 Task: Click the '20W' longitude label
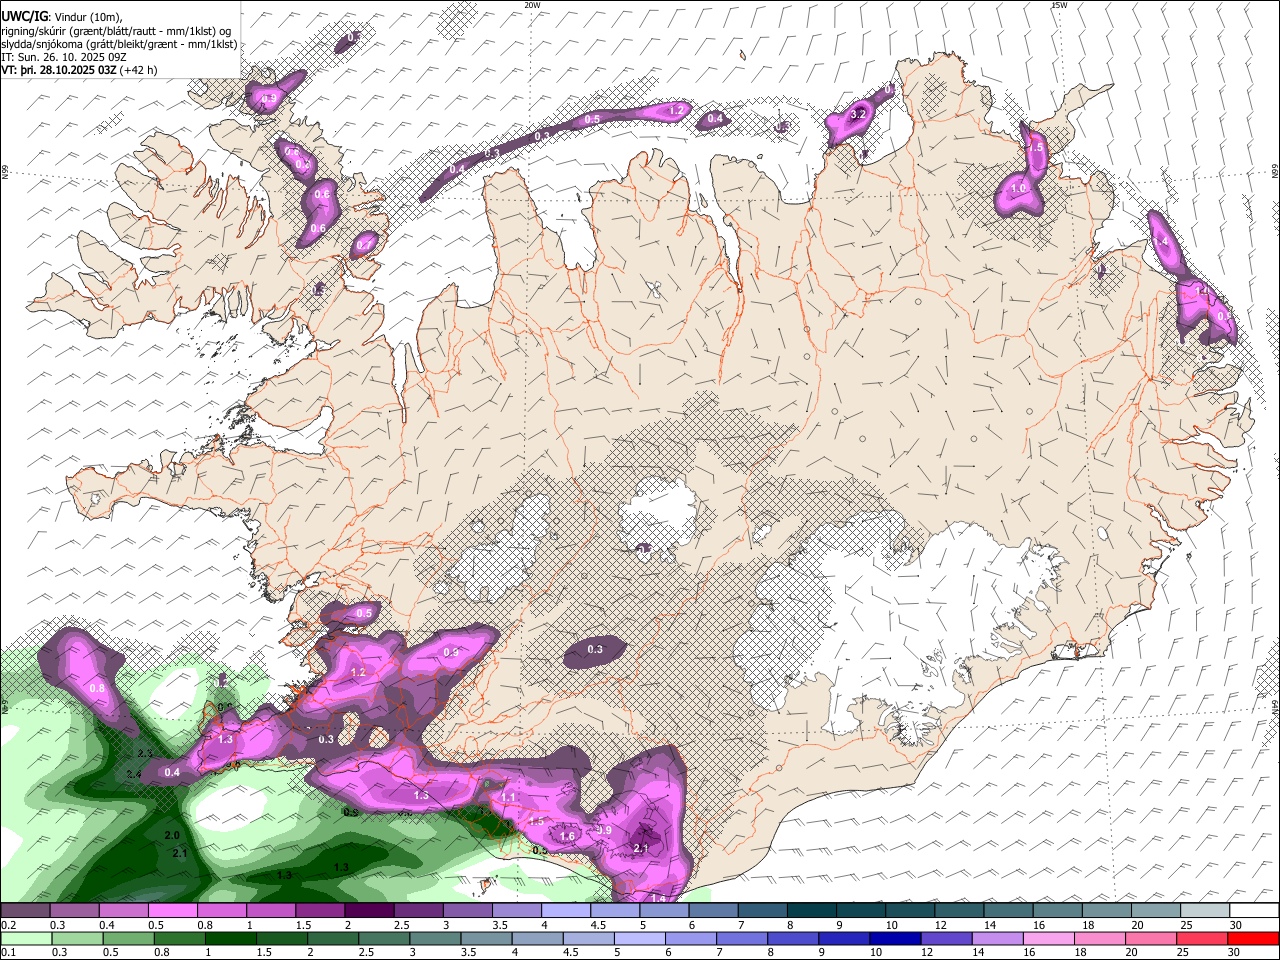(x=532, y=5)
